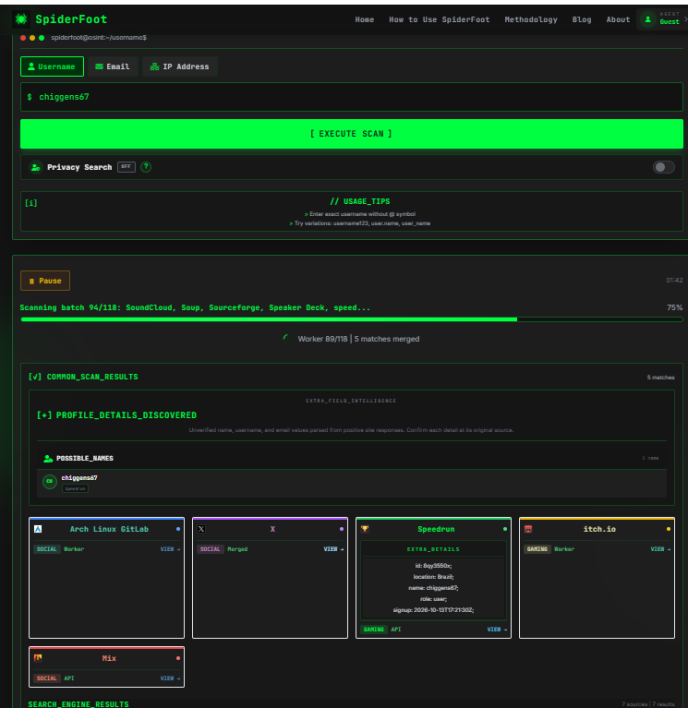The image size is (688, 708).
Task: Click the POSSIBLE_NAMES person icon
Action: tap(48, 458)
